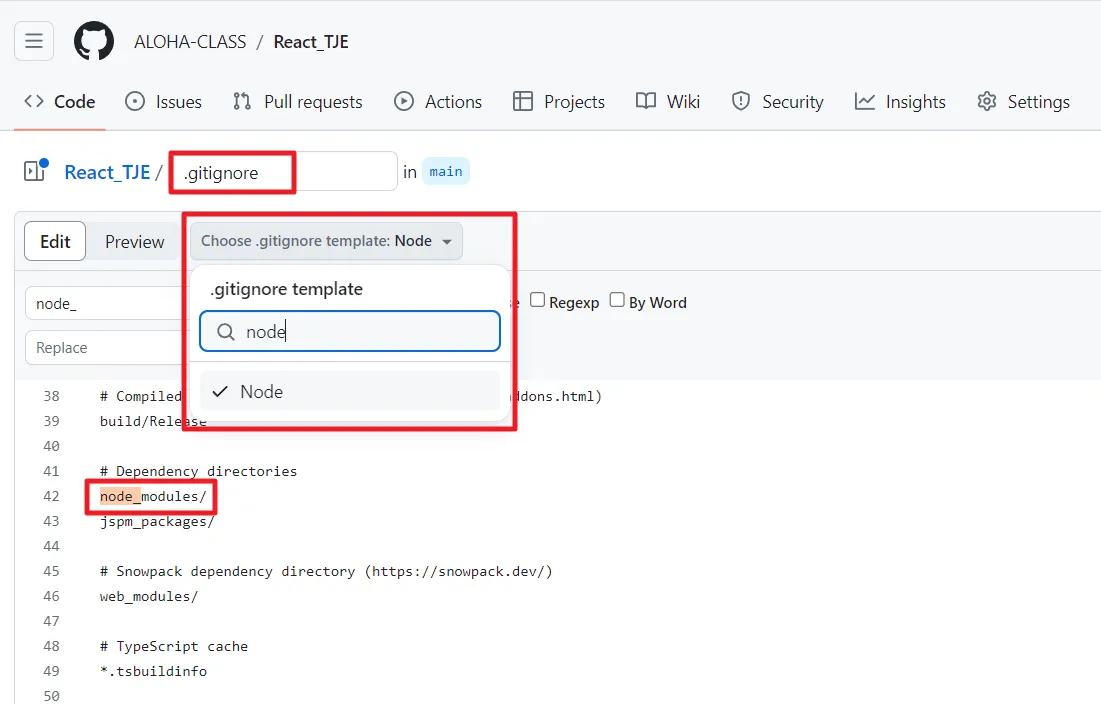Click line number 46 in gutter
The width and height of the screenshot is (1101, 704).
coord(51,596)
